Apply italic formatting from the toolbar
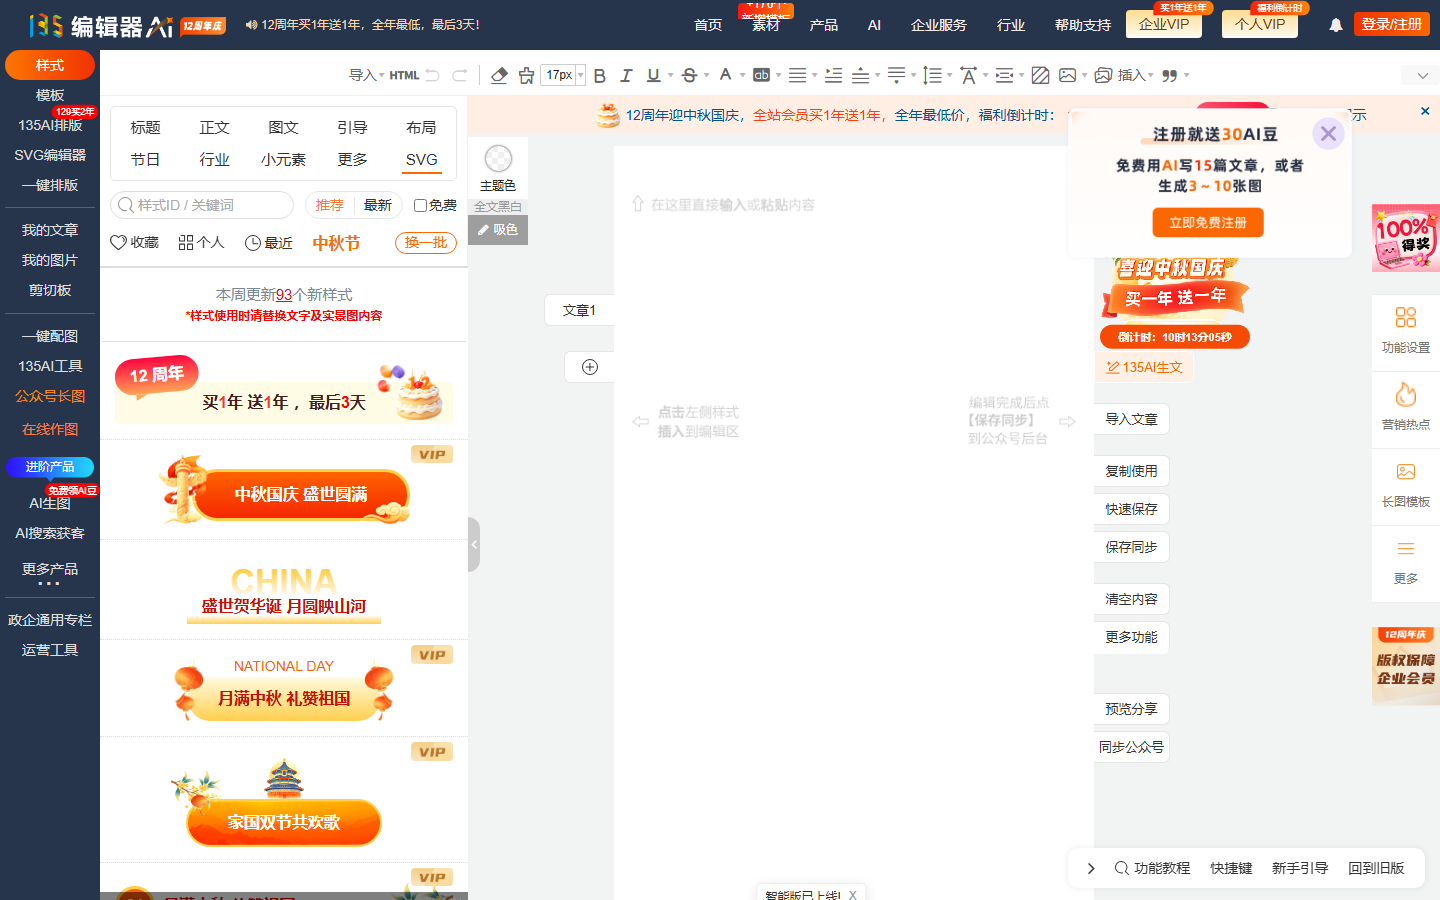Screen dimensions: 1440x900 click(x=626, y=75)
